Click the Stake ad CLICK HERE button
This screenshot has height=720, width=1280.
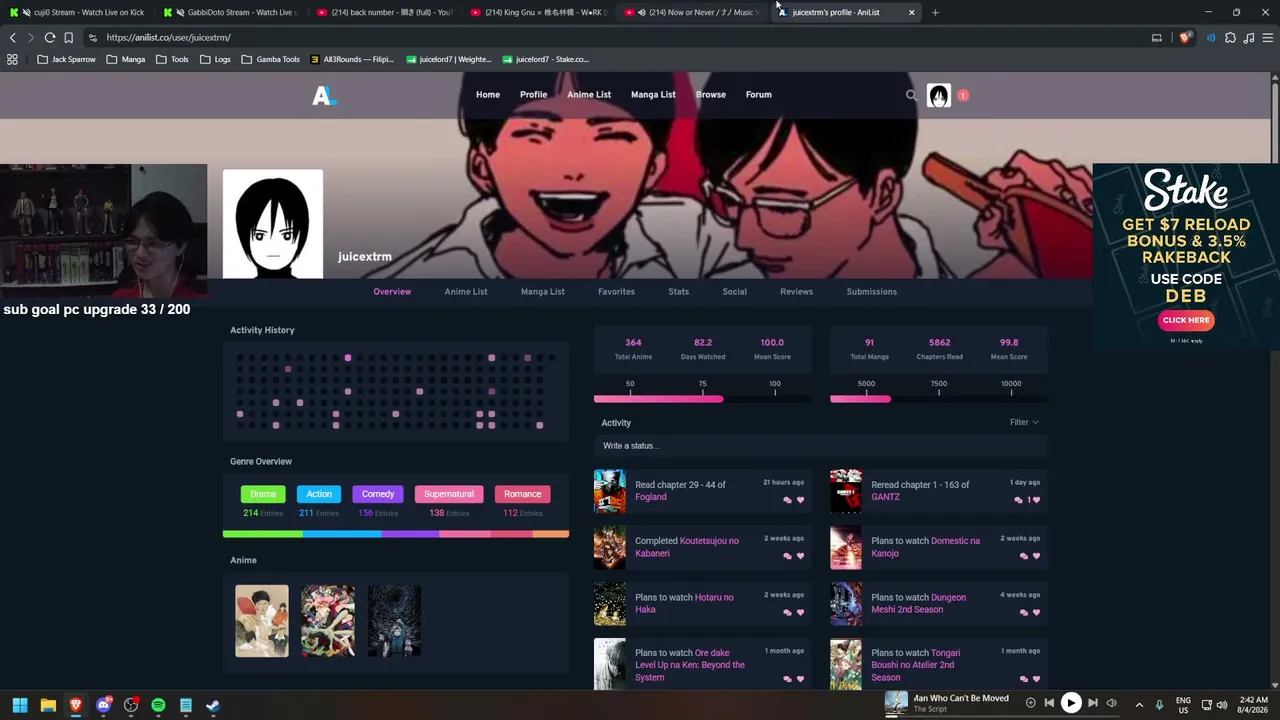1186,320
